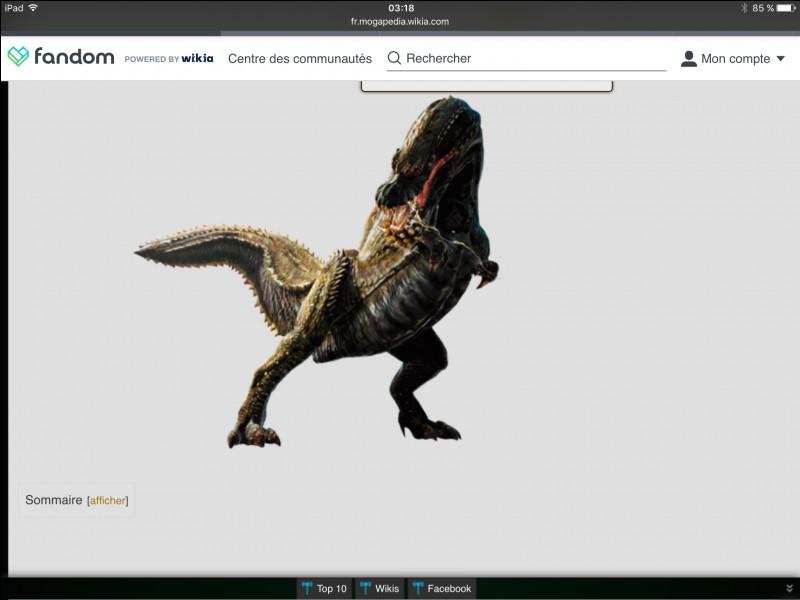Show the Sommaire via afficher link

coord(108,501)
